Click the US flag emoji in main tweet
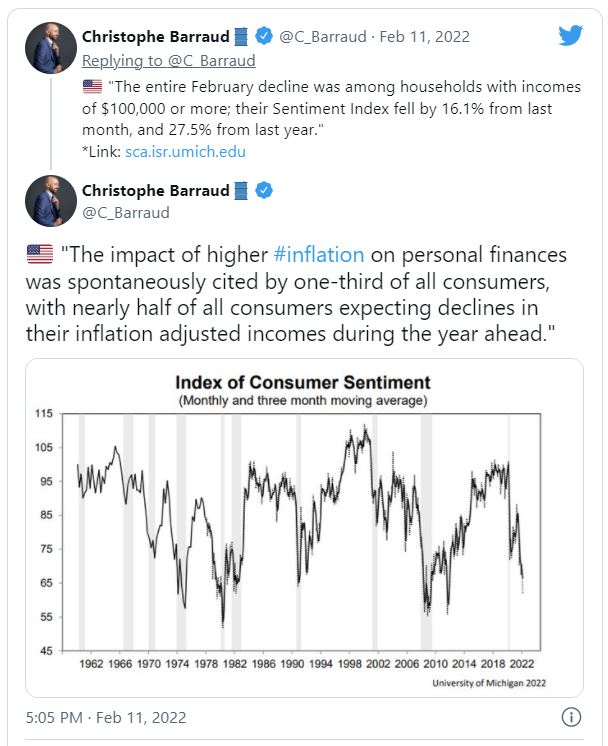 [40, 254]
